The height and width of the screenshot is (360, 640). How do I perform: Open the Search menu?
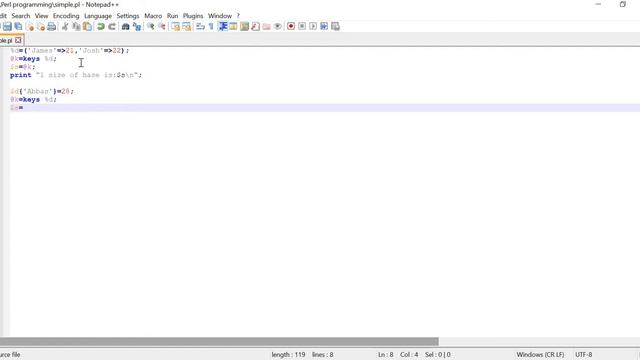(21, 16)
